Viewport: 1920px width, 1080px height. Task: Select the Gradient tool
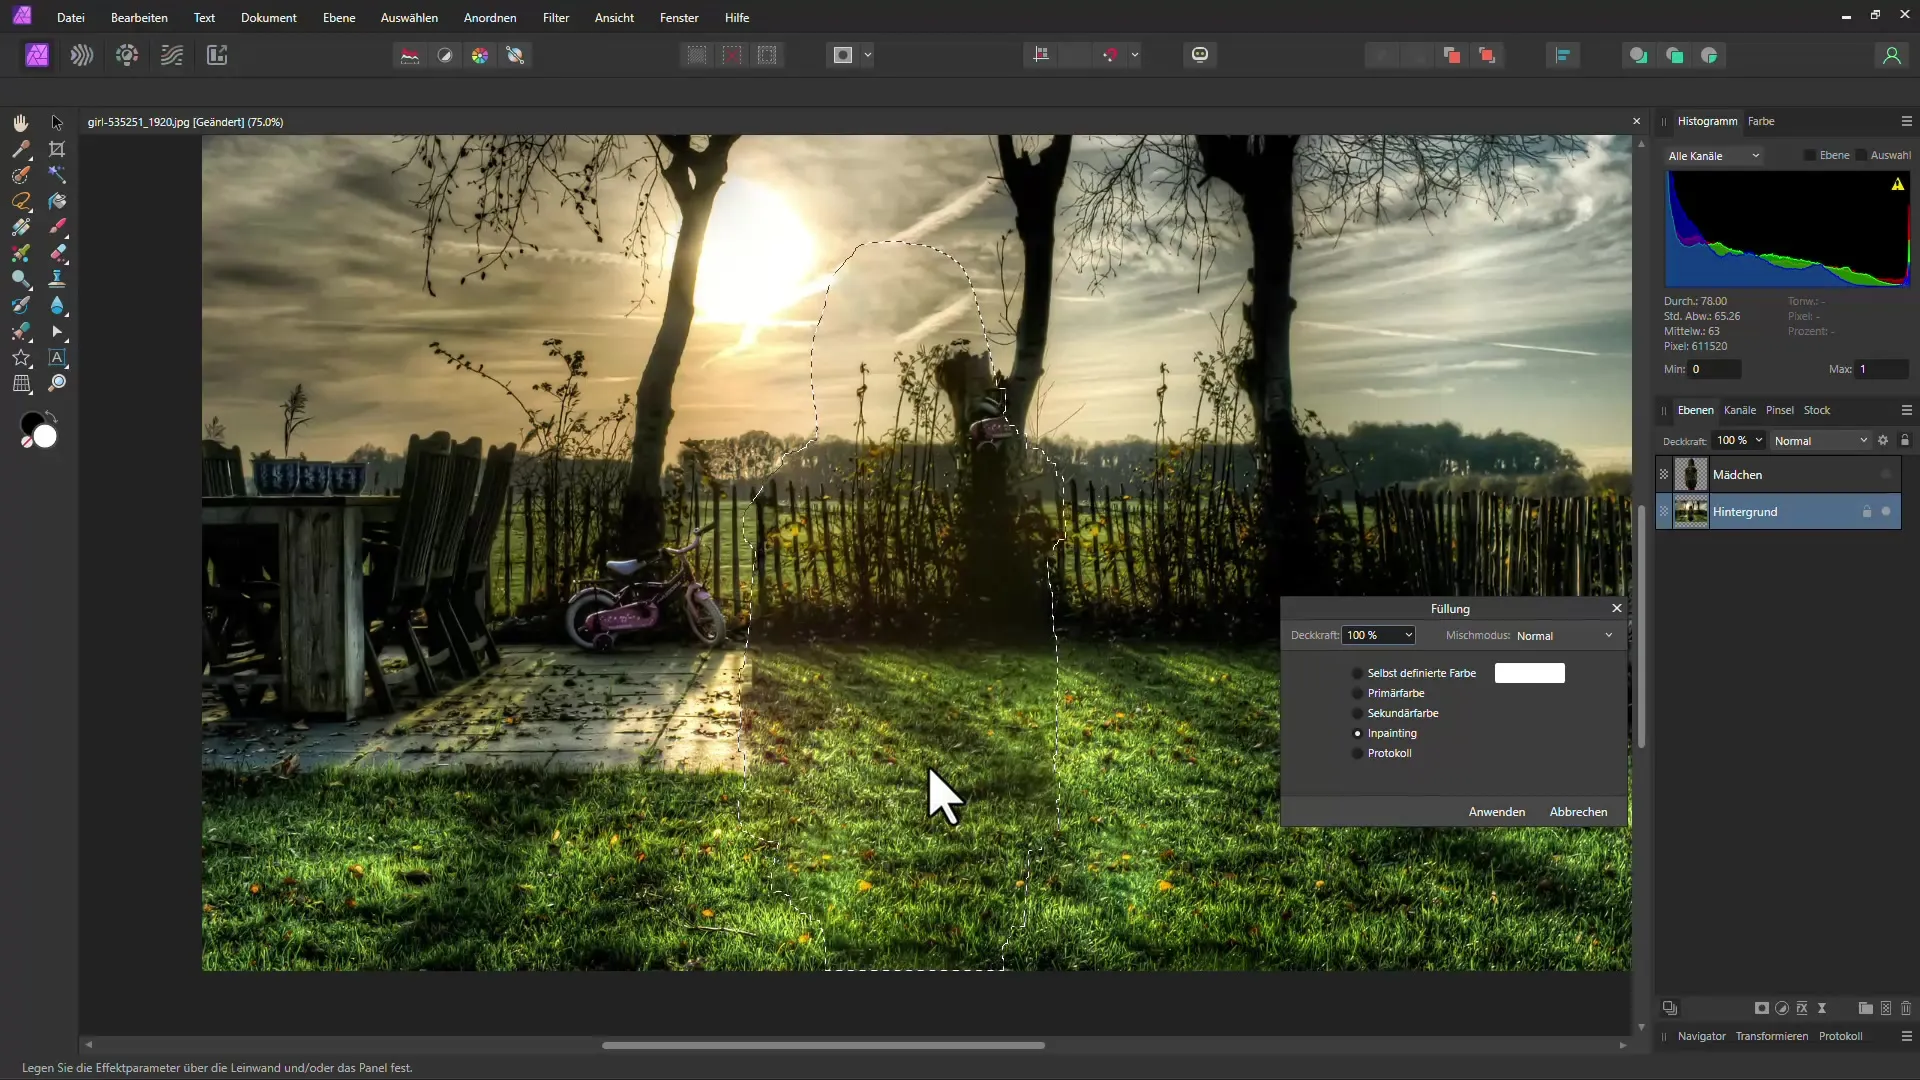pyautogui.click(x=21, y=227)
